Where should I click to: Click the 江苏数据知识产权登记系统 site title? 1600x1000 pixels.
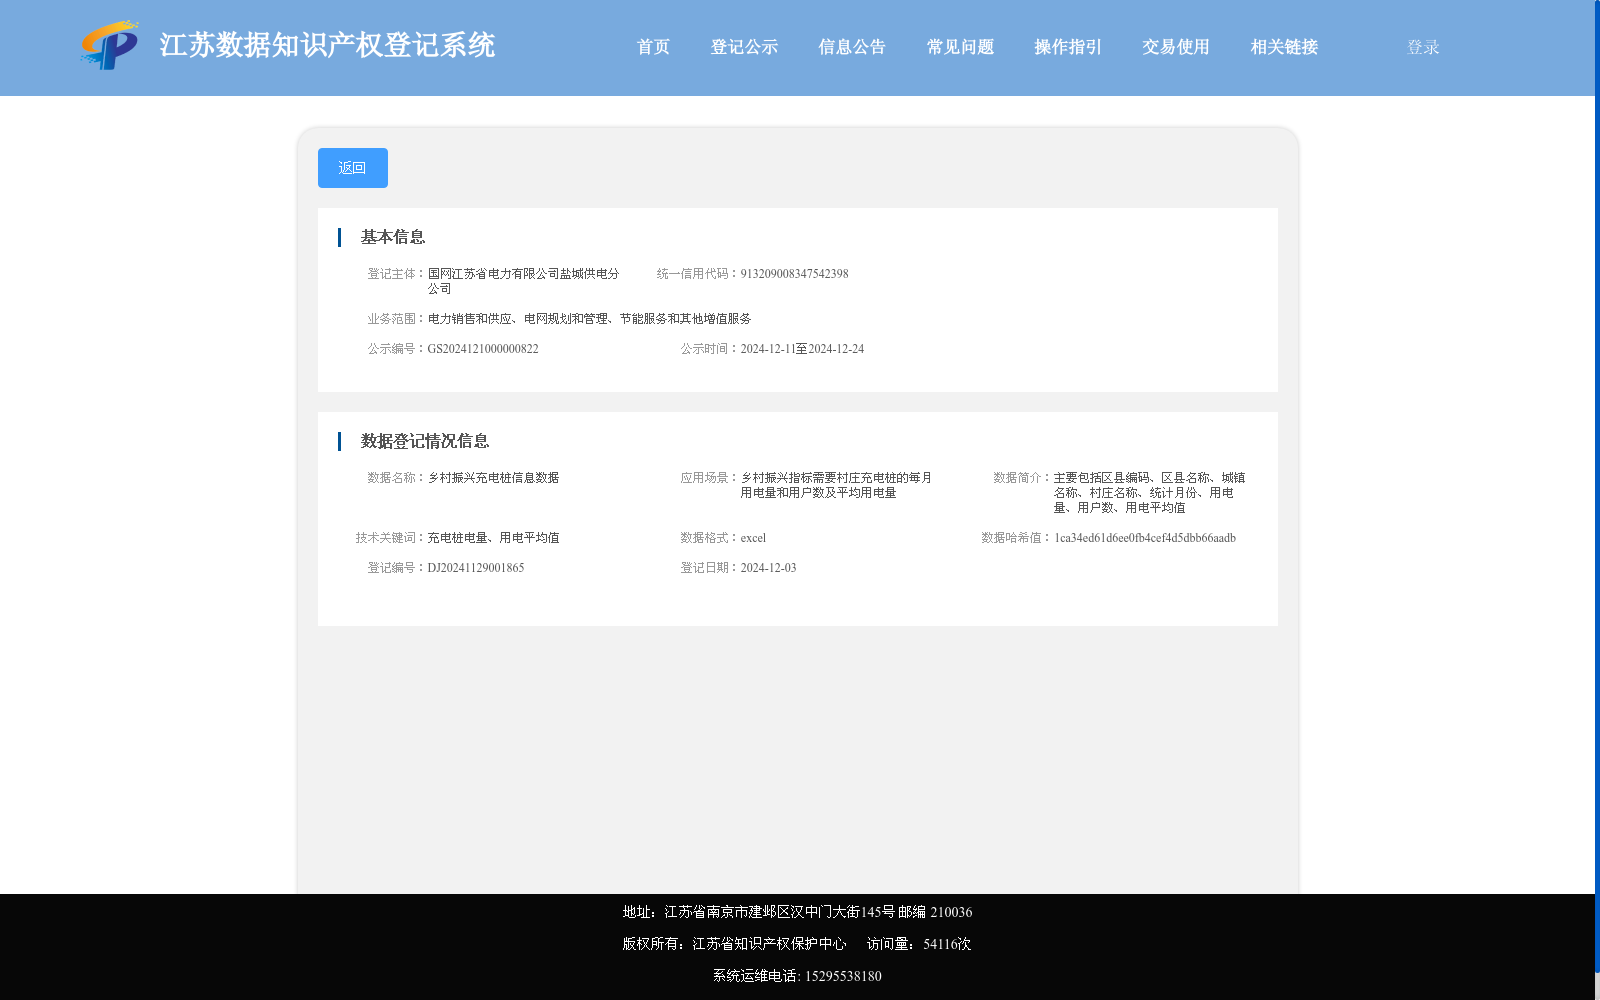[x=327, y=45]
